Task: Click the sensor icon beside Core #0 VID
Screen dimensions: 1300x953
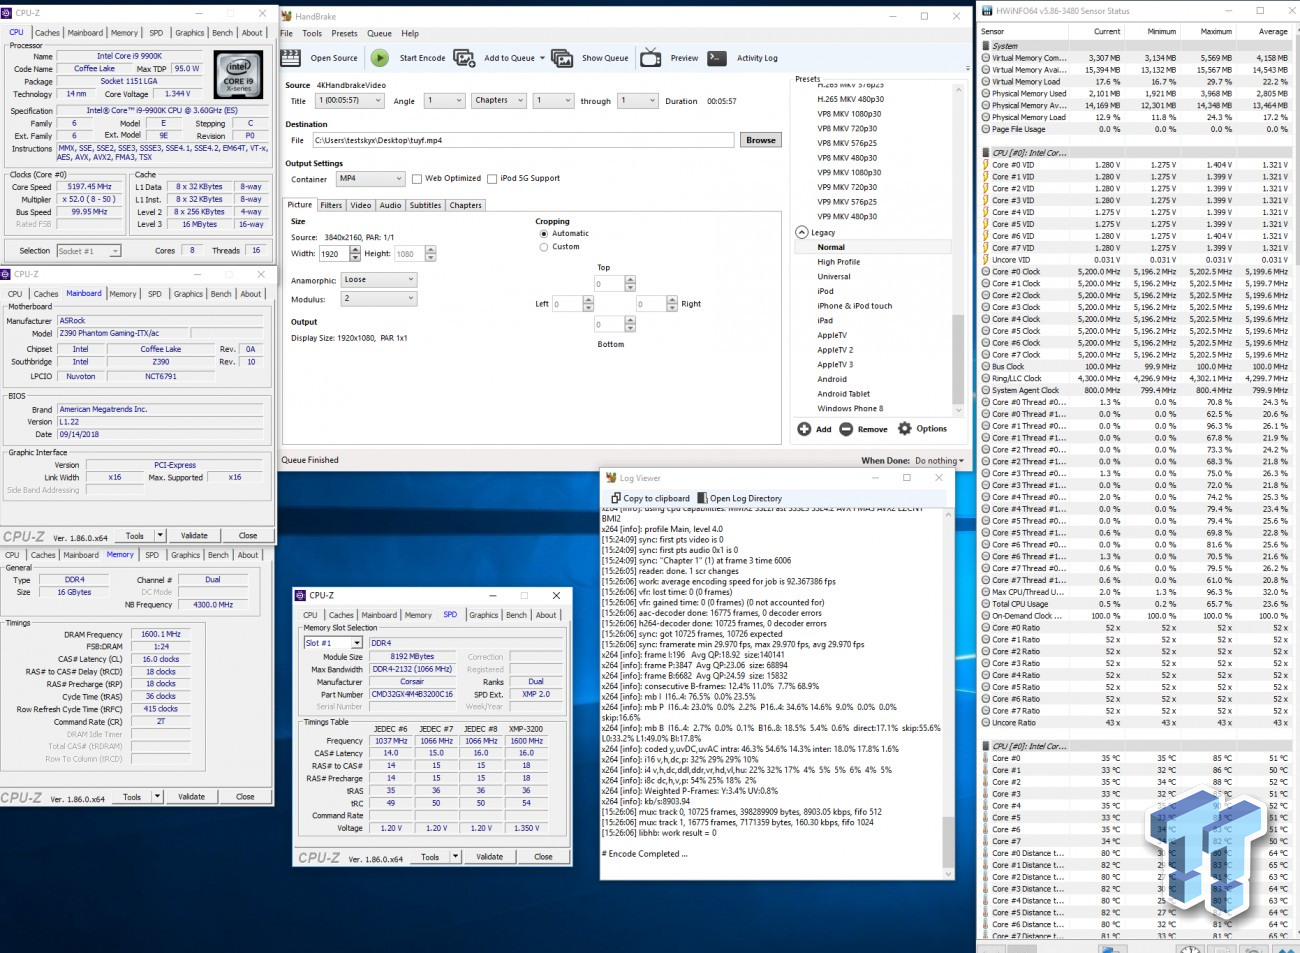Action: (x=985, y=165)
